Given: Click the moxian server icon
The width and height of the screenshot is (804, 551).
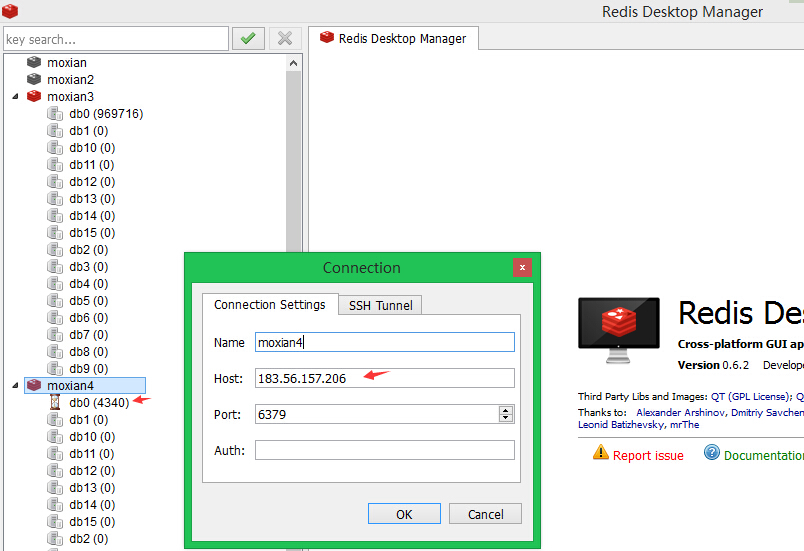Looking at the screenshot, I should tap(34, 63).
